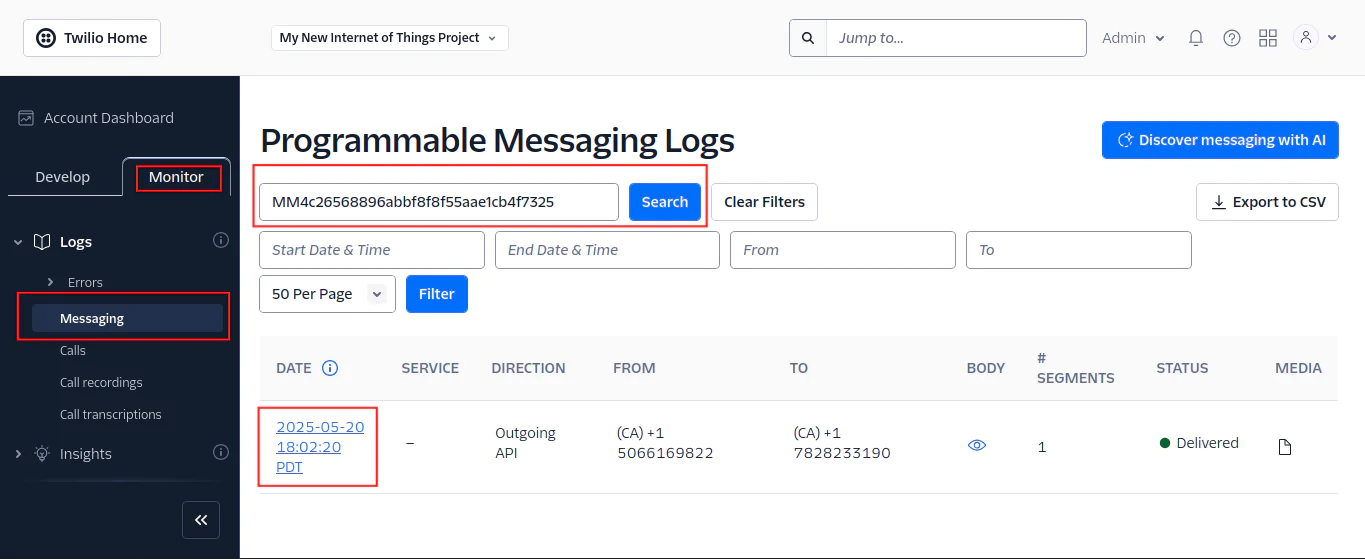Click the SERVICE column header
1365x559 pixels.
[430, 368]
